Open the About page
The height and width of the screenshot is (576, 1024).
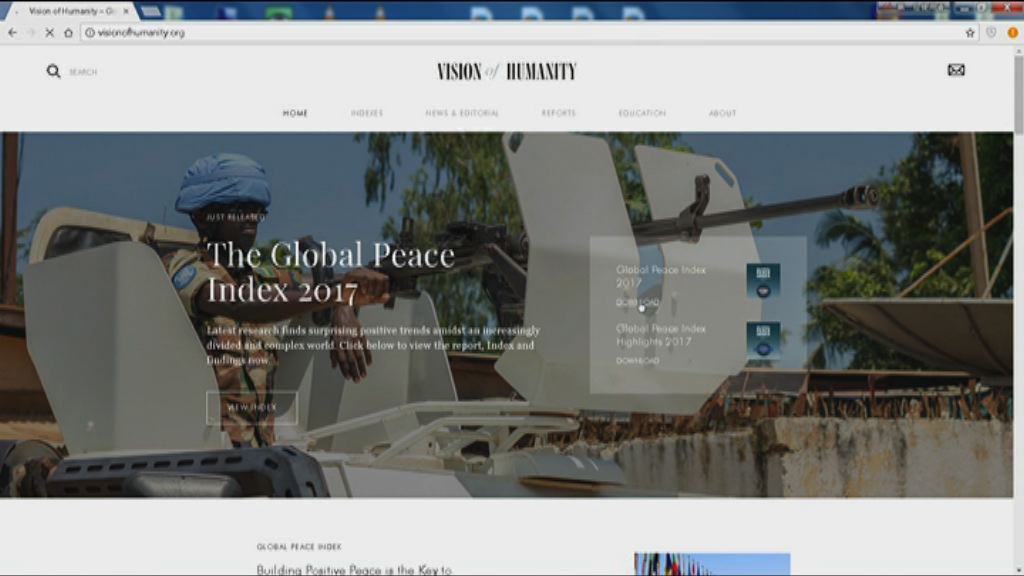(723, 113)
